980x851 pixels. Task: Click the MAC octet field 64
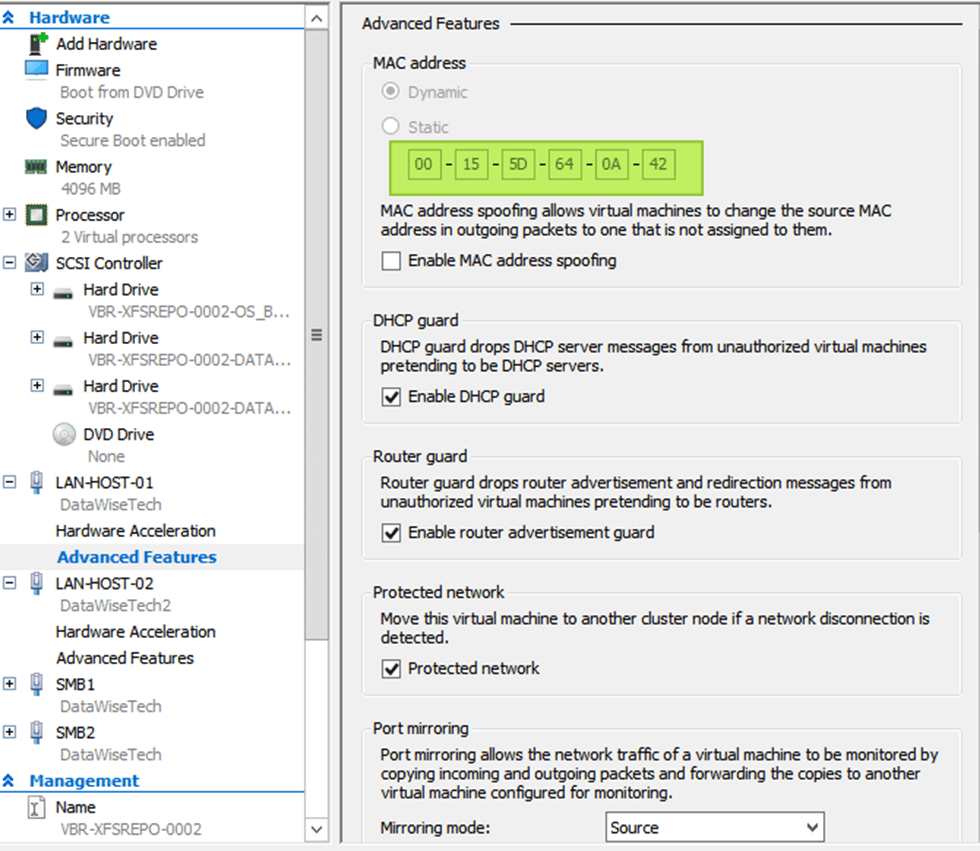564,164
